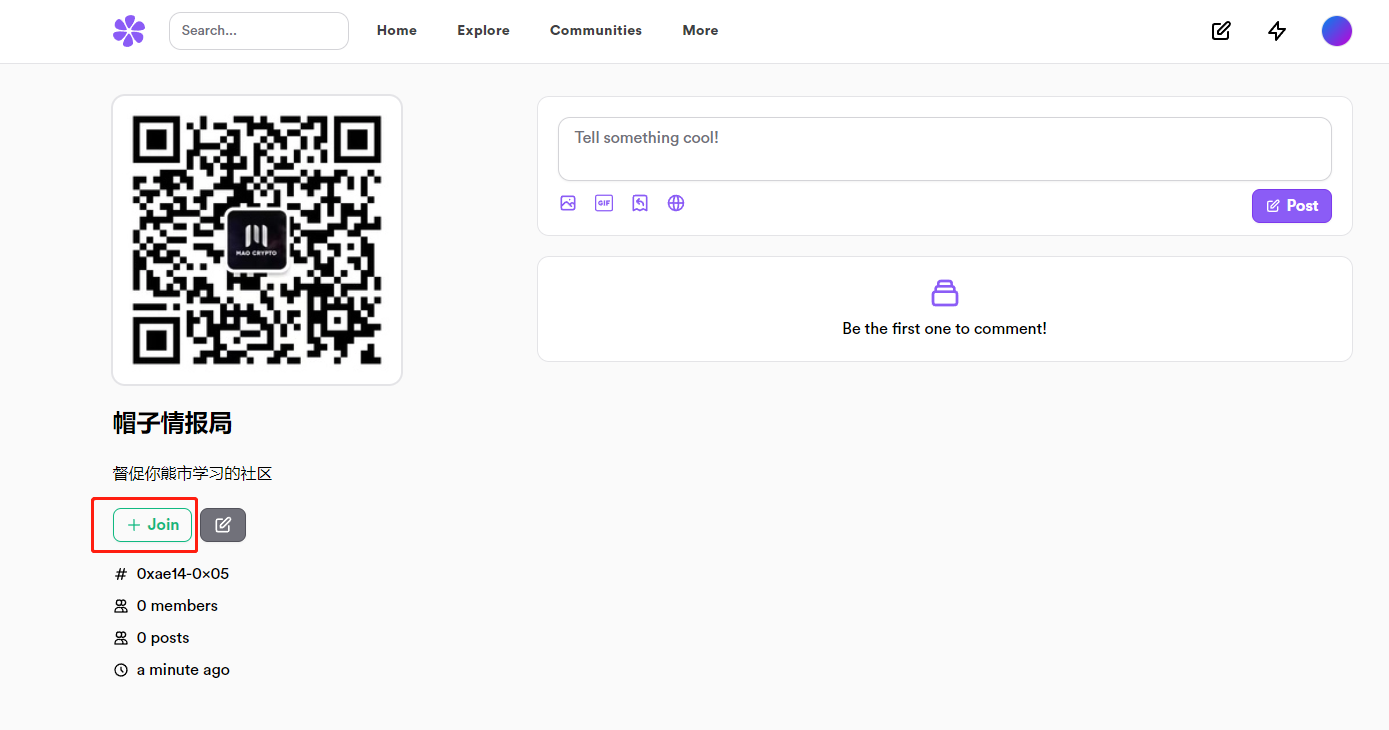Open the globe icon in composer
Viewport: 1389px width, 730px height.
tap(676, 203)
